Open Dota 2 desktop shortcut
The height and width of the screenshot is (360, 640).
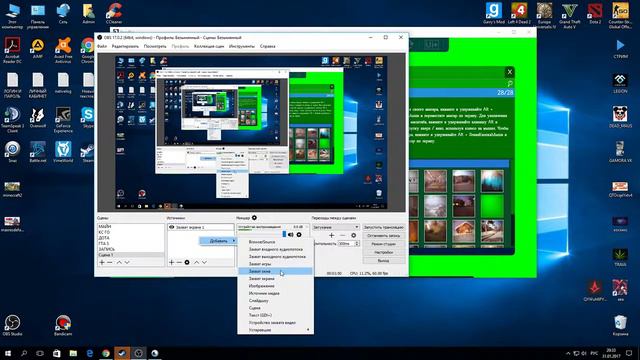click(595, 14)
